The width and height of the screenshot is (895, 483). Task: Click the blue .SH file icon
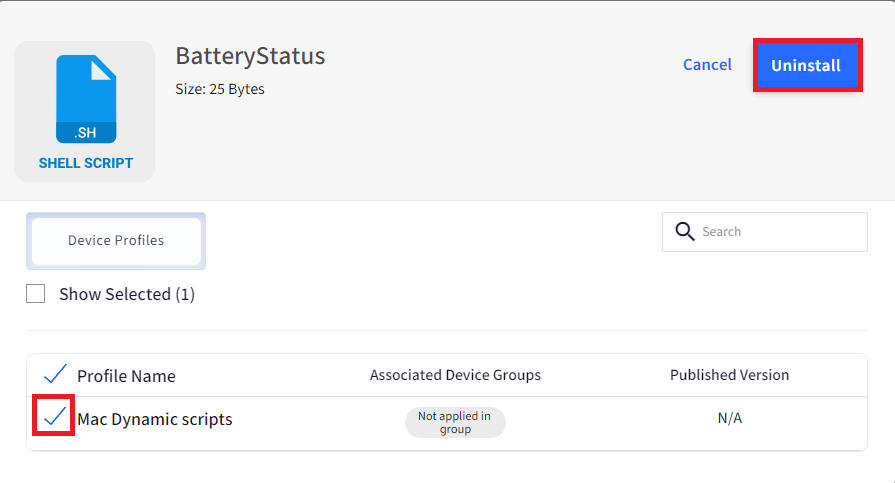tap(86, 99)
